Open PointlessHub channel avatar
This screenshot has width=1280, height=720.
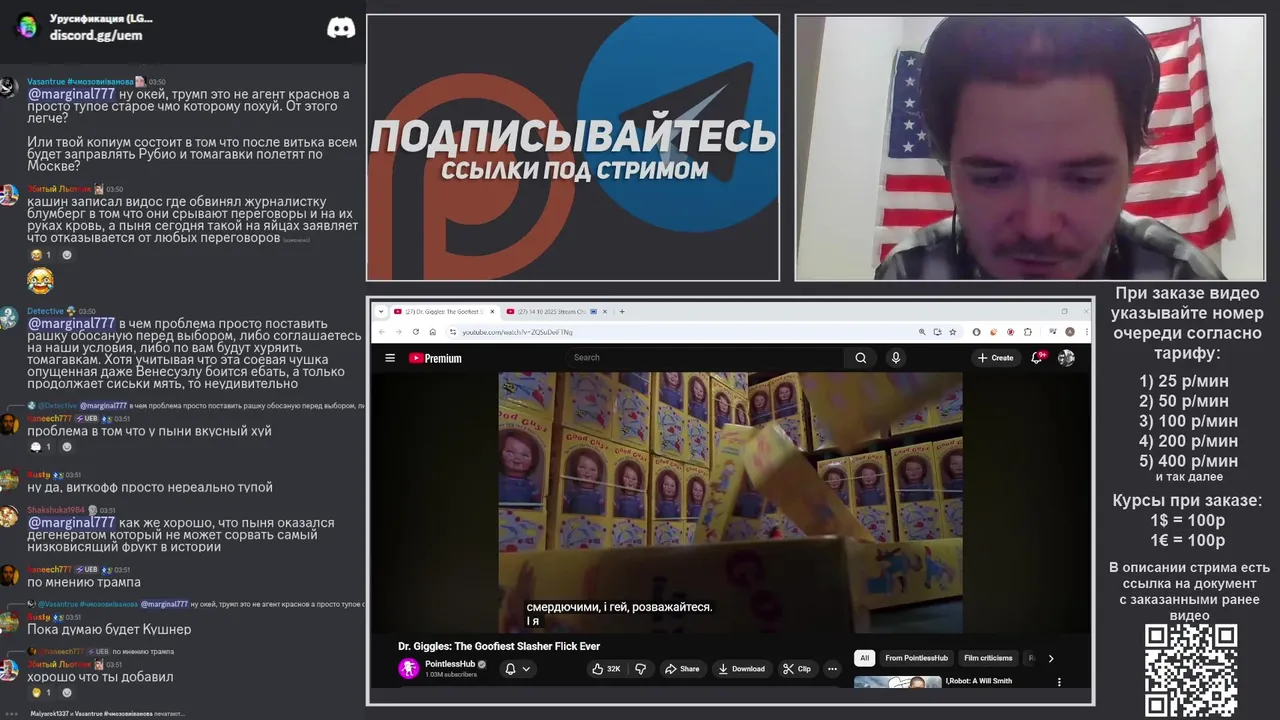coord(408,669)
